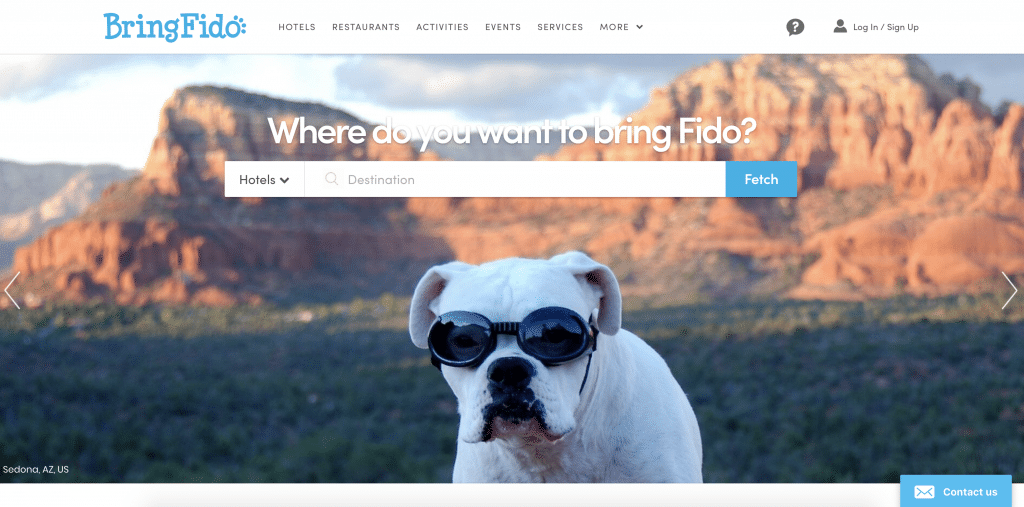This screenshot has height=507, width=1024.
Task: Advance to next slide with right arrow
Action: click(x=1009, y=290)
